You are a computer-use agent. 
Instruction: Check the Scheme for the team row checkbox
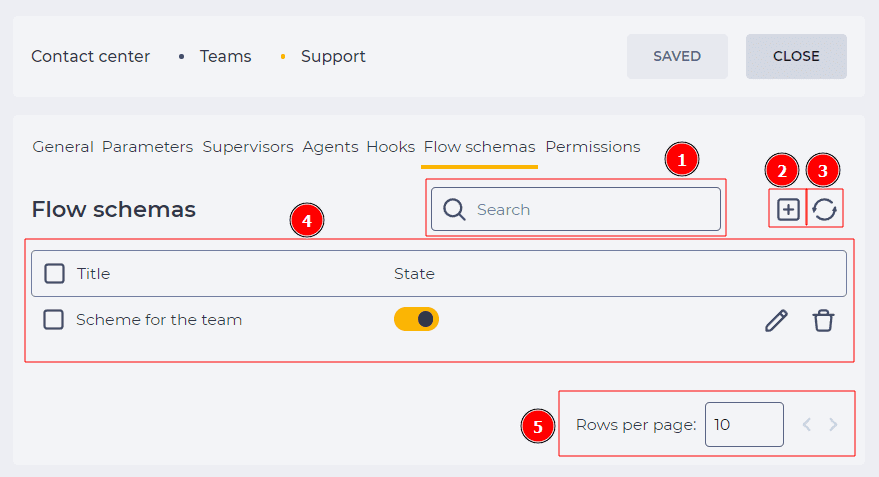(x=53, y=319)
